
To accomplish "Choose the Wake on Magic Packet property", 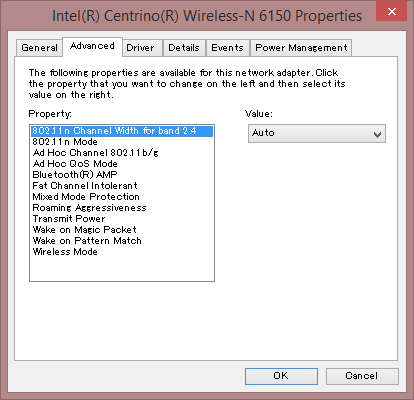I will tap(122, 230).
